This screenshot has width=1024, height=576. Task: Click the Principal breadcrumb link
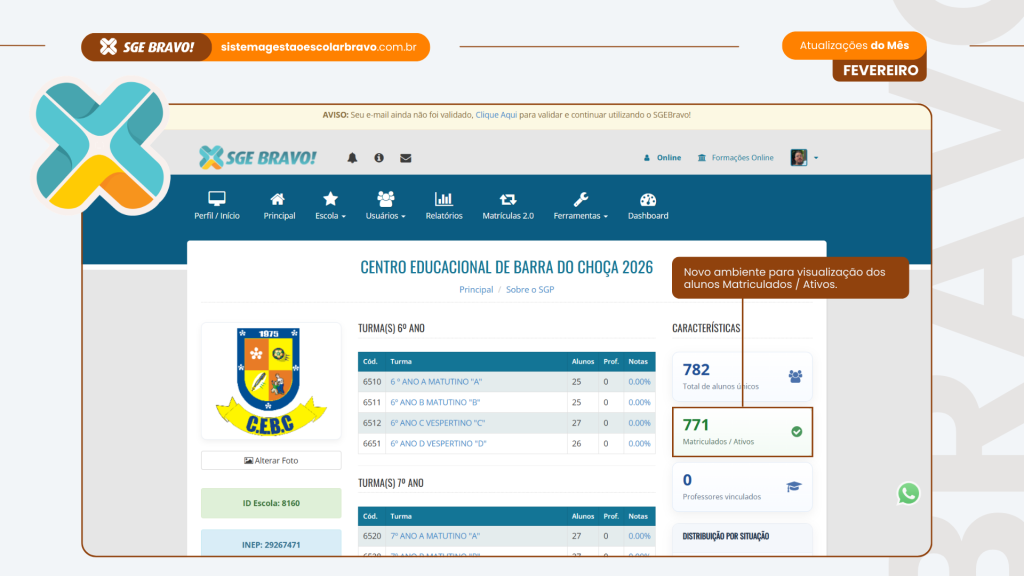click(476, 290)
